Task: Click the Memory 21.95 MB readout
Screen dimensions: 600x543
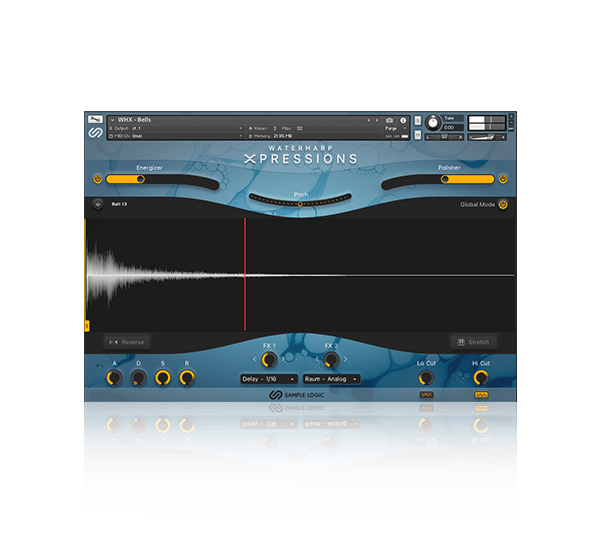Action: pos(271,136)
